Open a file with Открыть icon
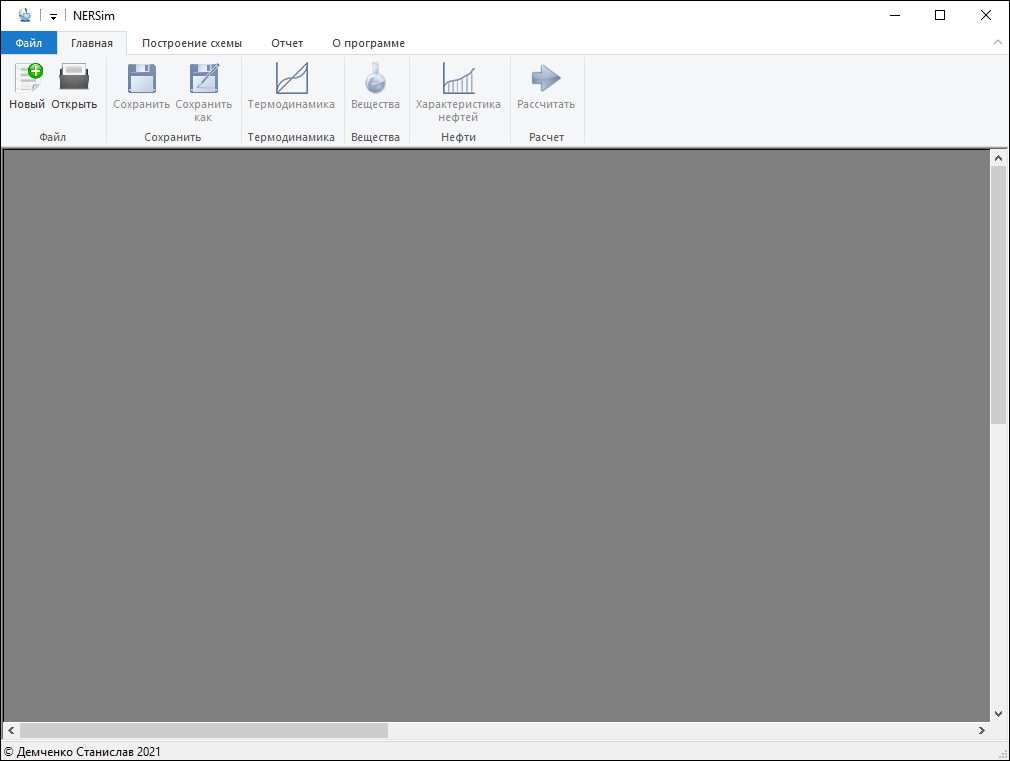1010x761 pixels. (74, 78)
